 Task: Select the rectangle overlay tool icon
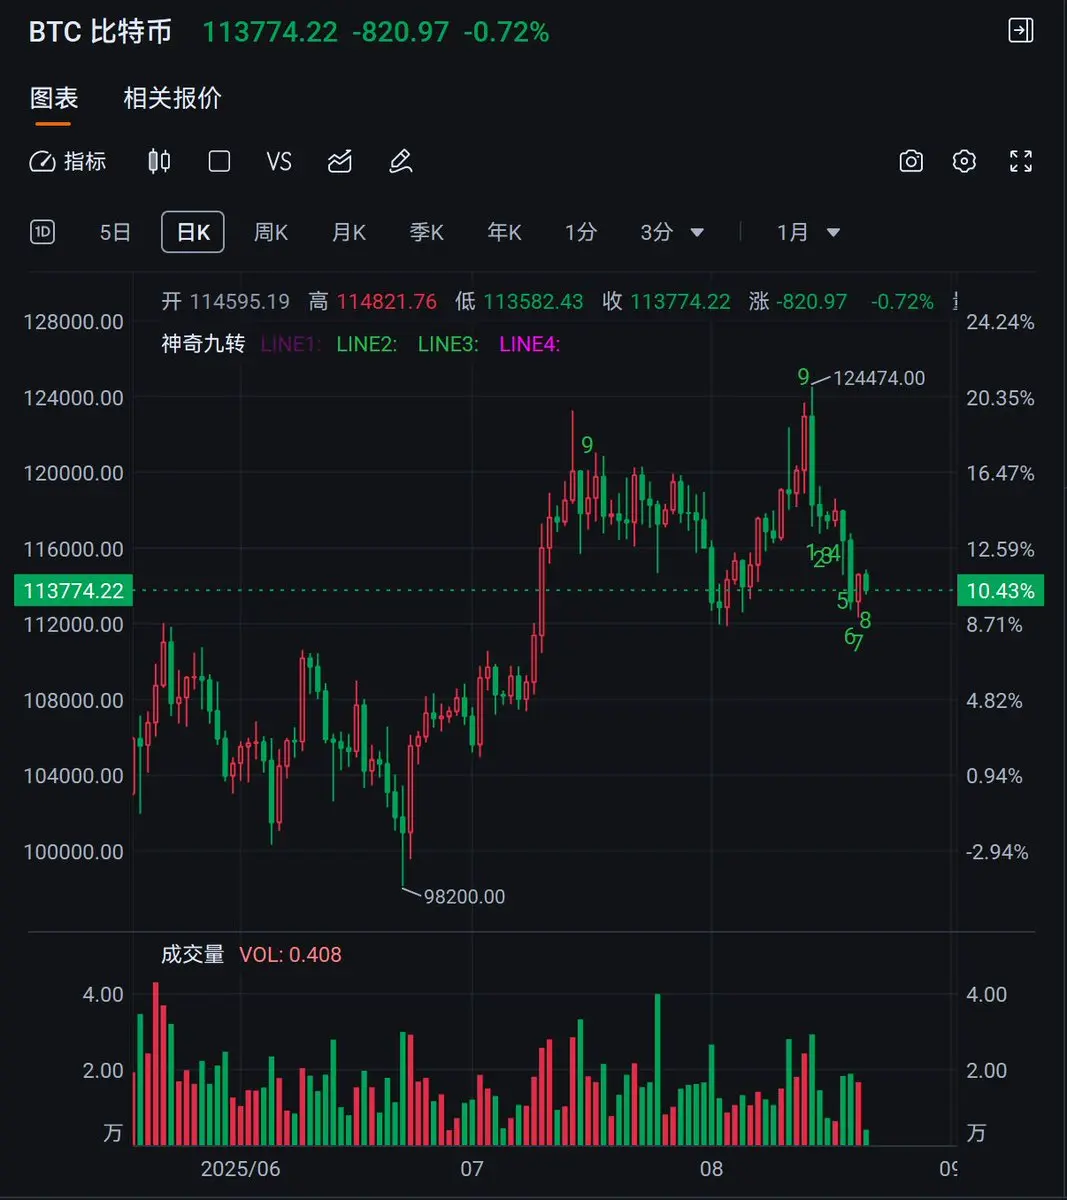(219, 161)
